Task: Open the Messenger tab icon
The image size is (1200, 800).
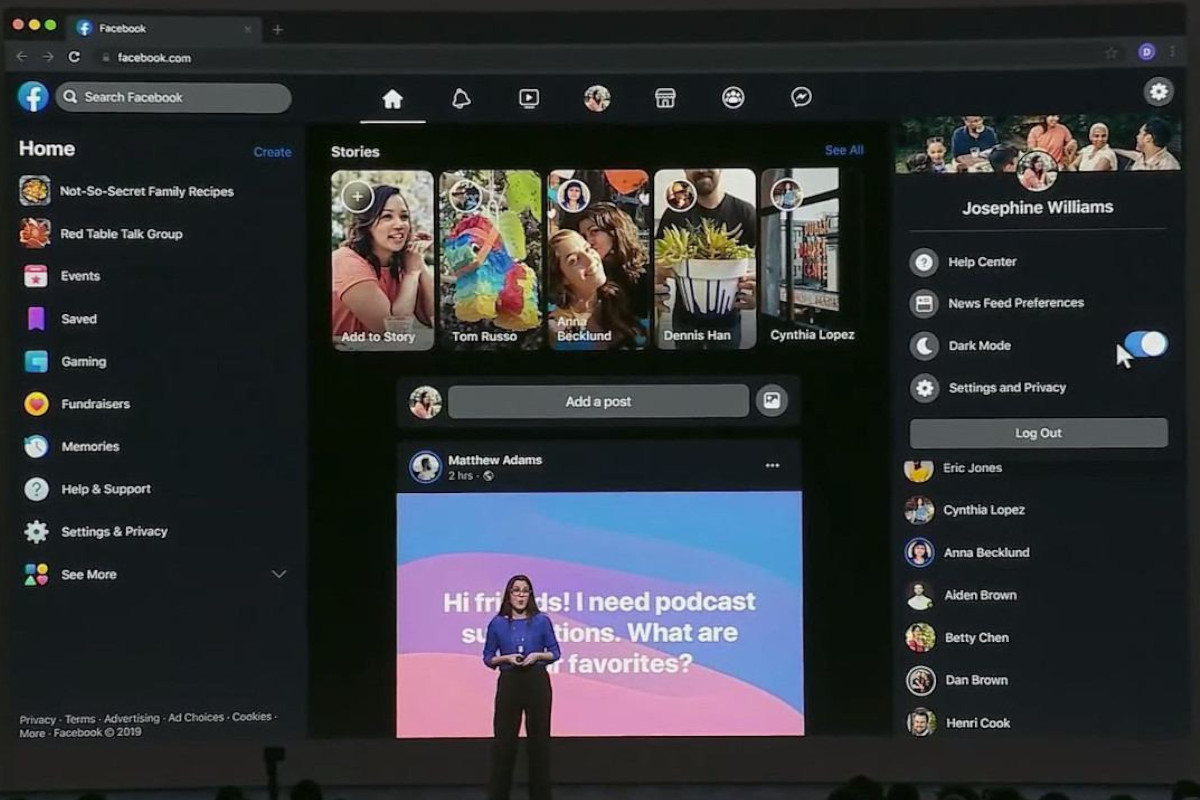Action: 801,97
